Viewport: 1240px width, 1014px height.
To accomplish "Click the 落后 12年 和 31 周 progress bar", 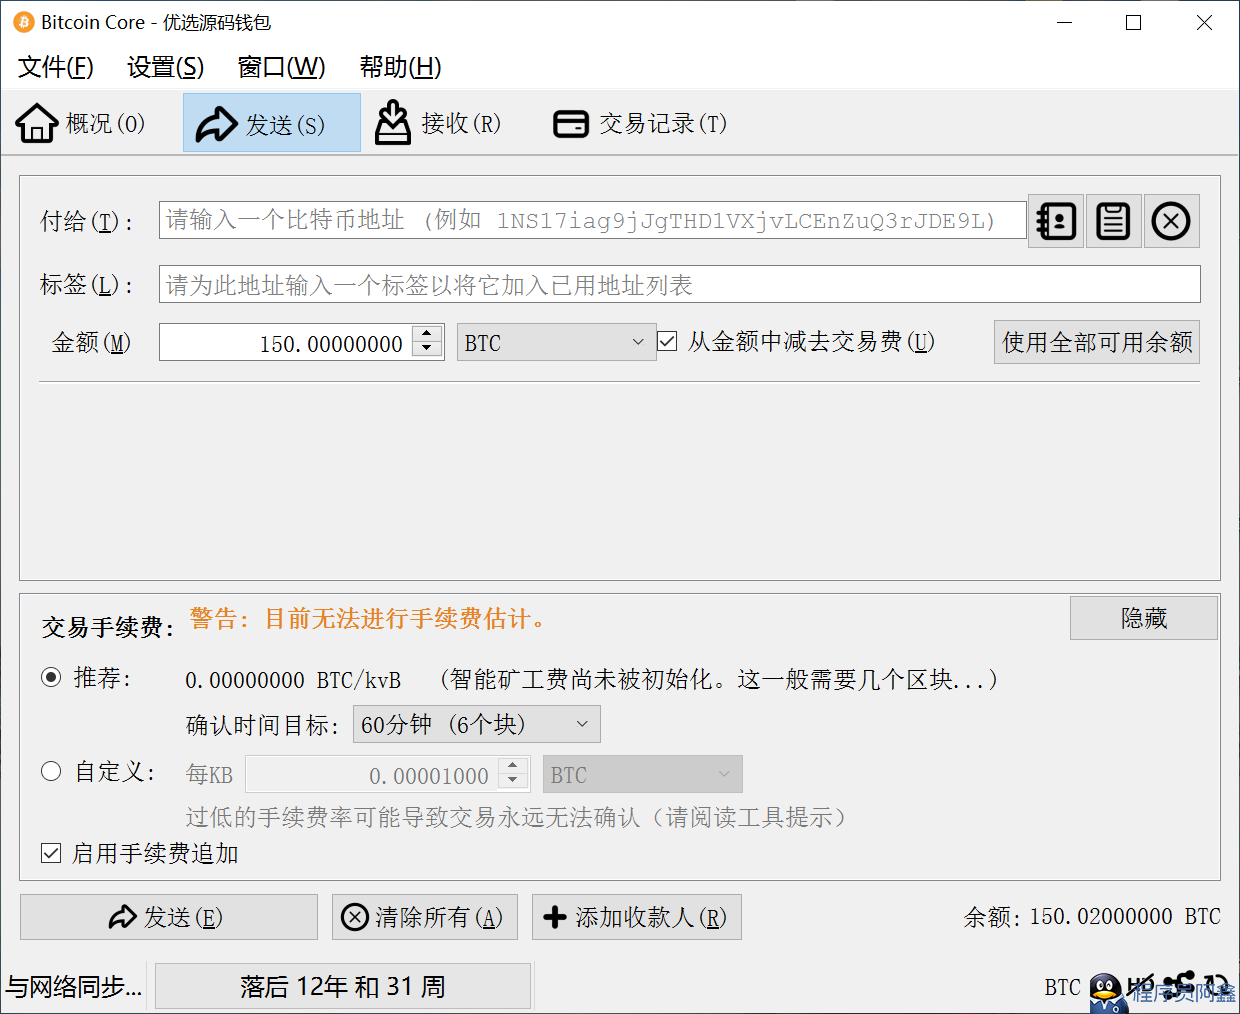I will 343,987.
